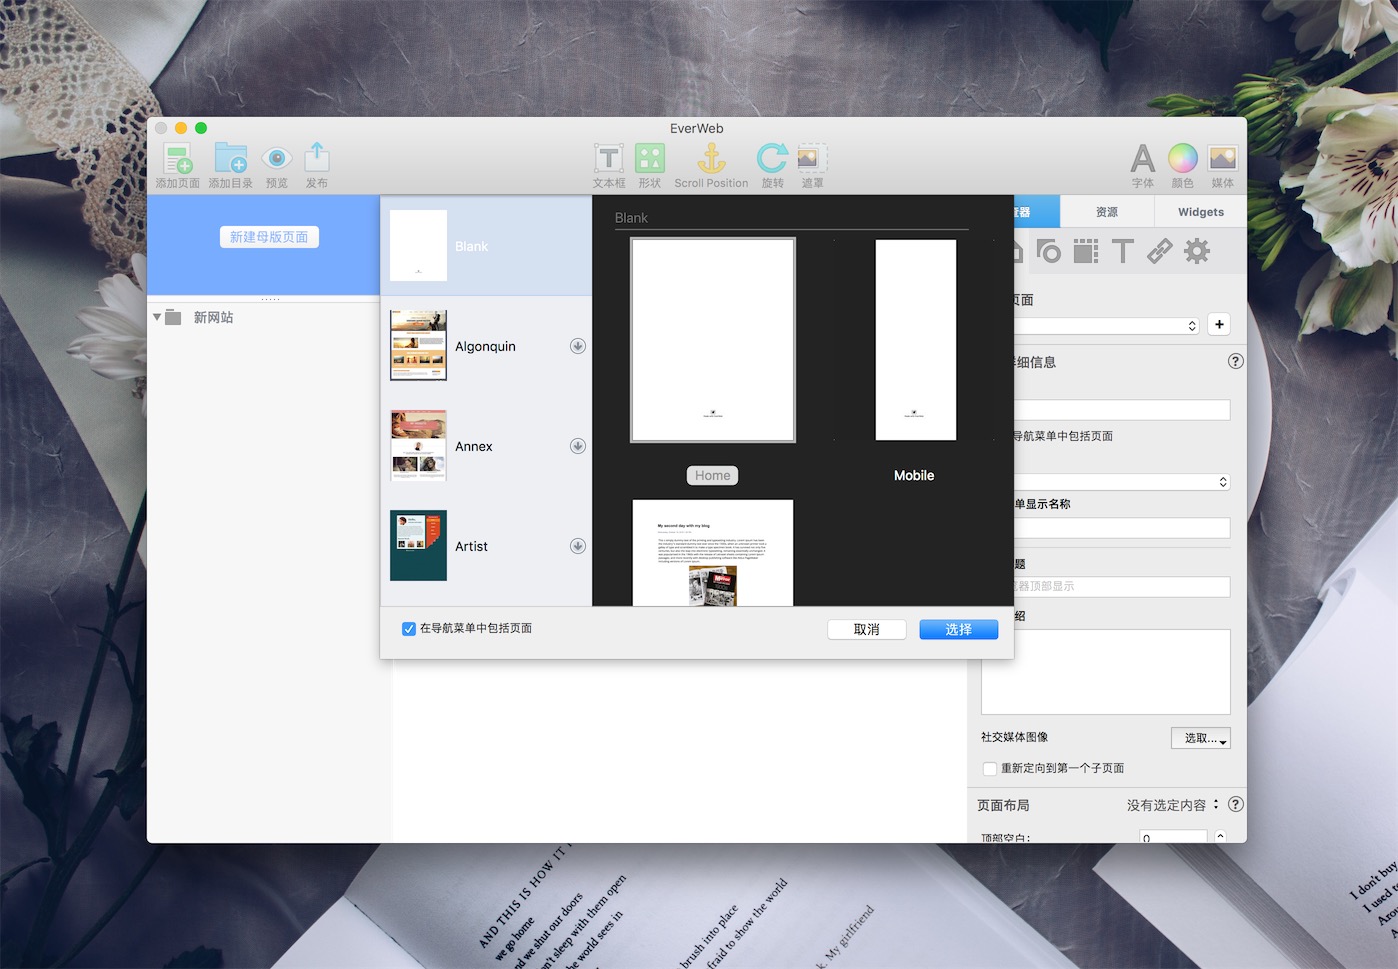Click the Select (选择) button
This screenshot has width=1398, height=969.
coord(959,629)
